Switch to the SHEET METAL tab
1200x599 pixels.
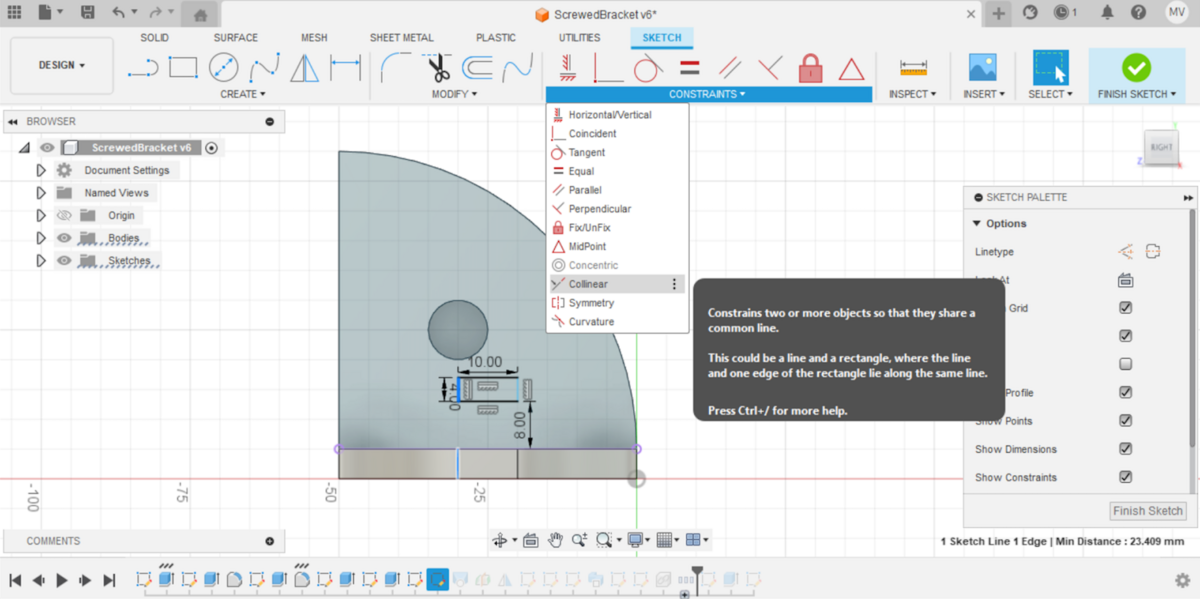click(x=401, y=38)
